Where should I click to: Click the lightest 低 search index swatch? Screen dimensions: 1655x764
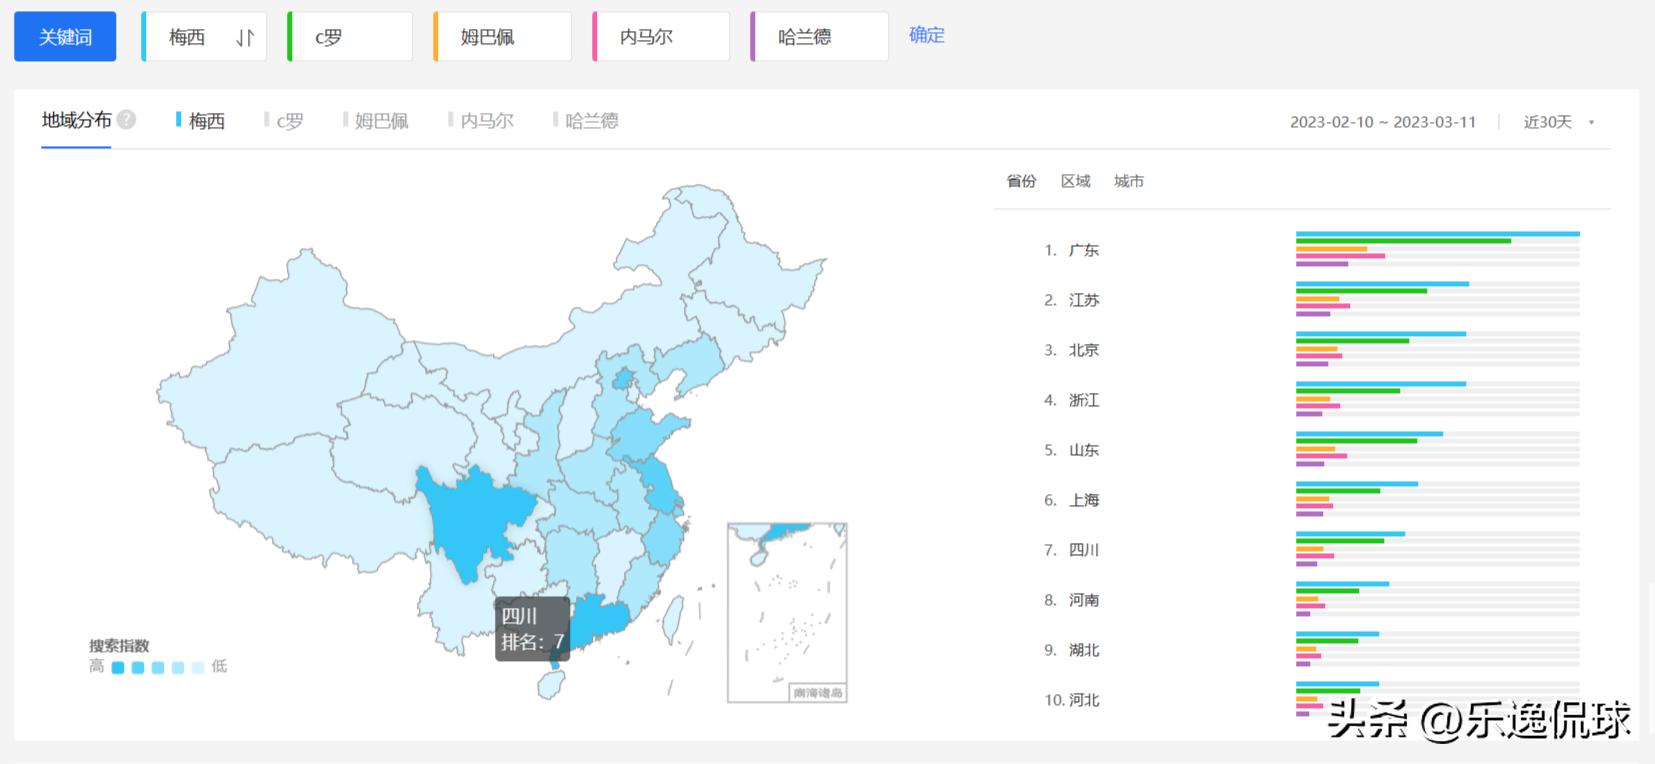click(198, 667)
